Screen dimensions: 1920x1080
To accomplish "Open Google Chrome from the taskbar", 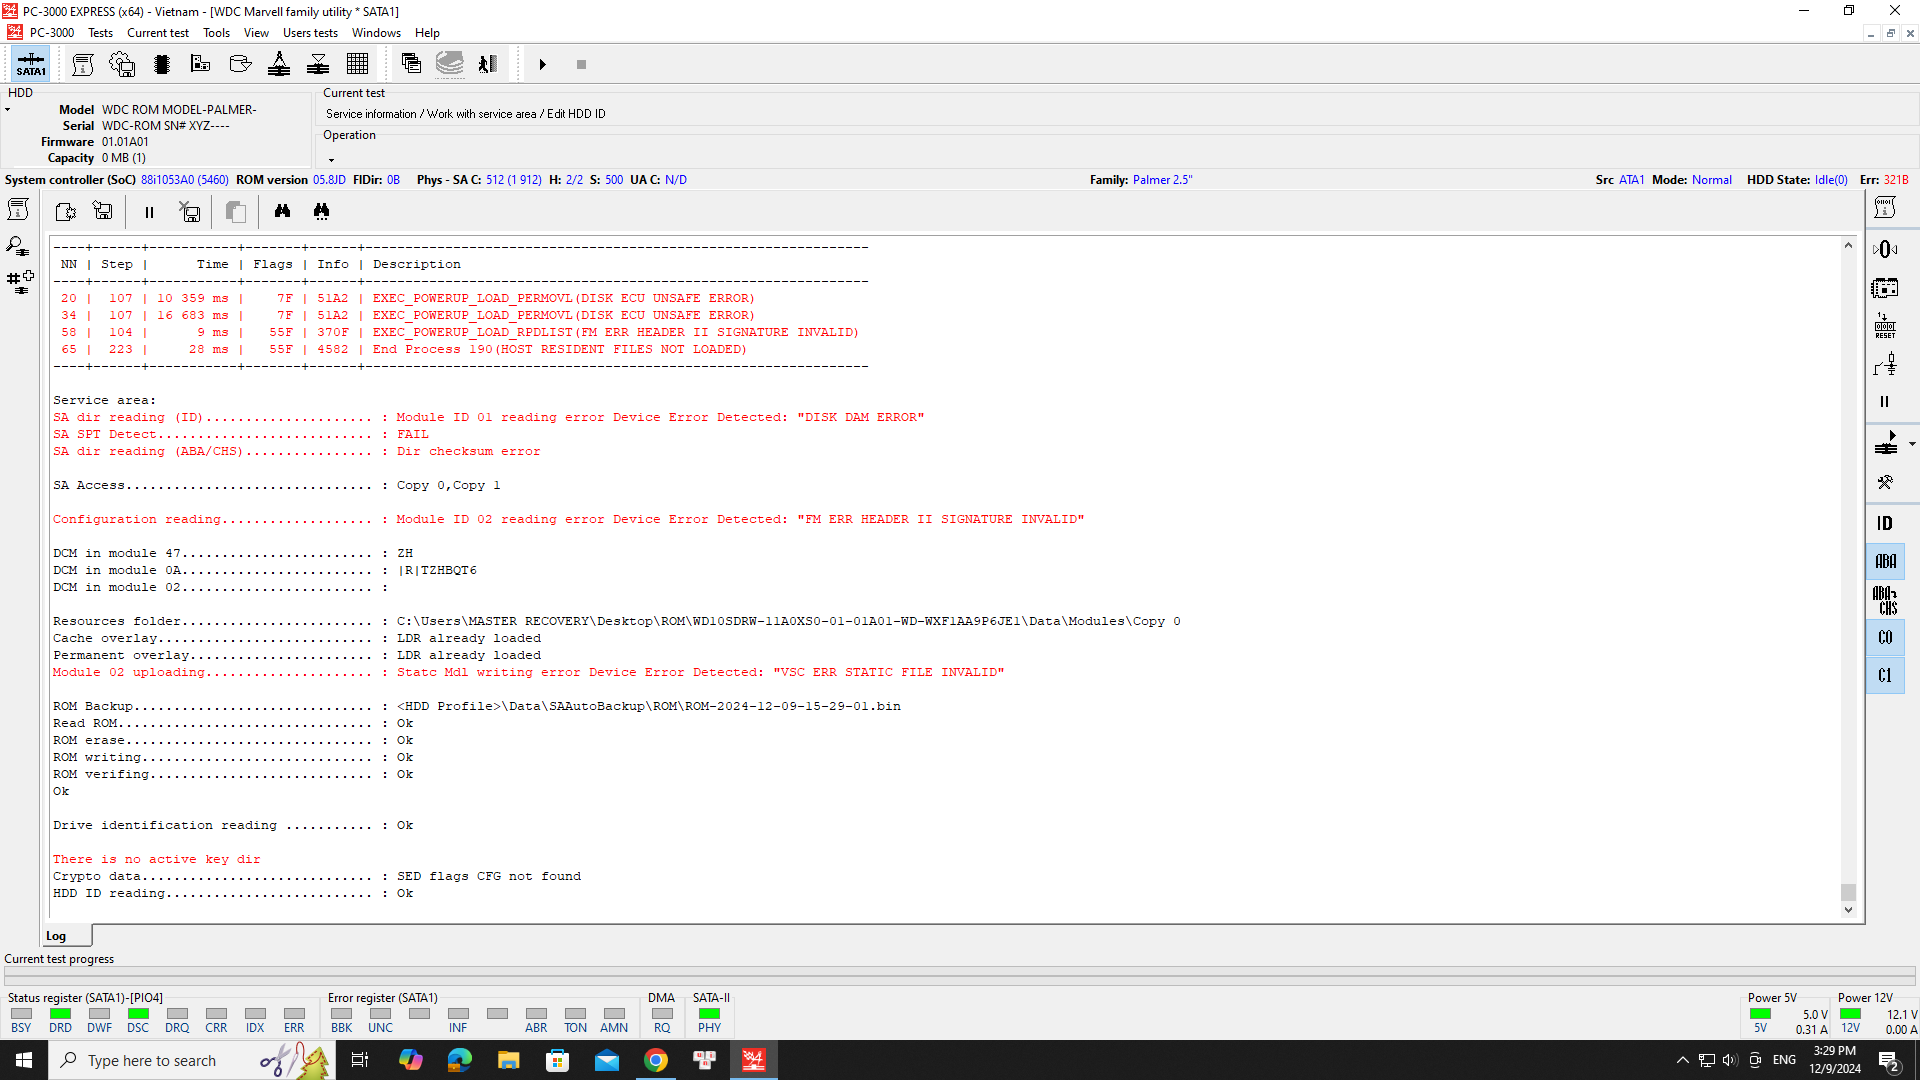I will (x=656, y=1060).
